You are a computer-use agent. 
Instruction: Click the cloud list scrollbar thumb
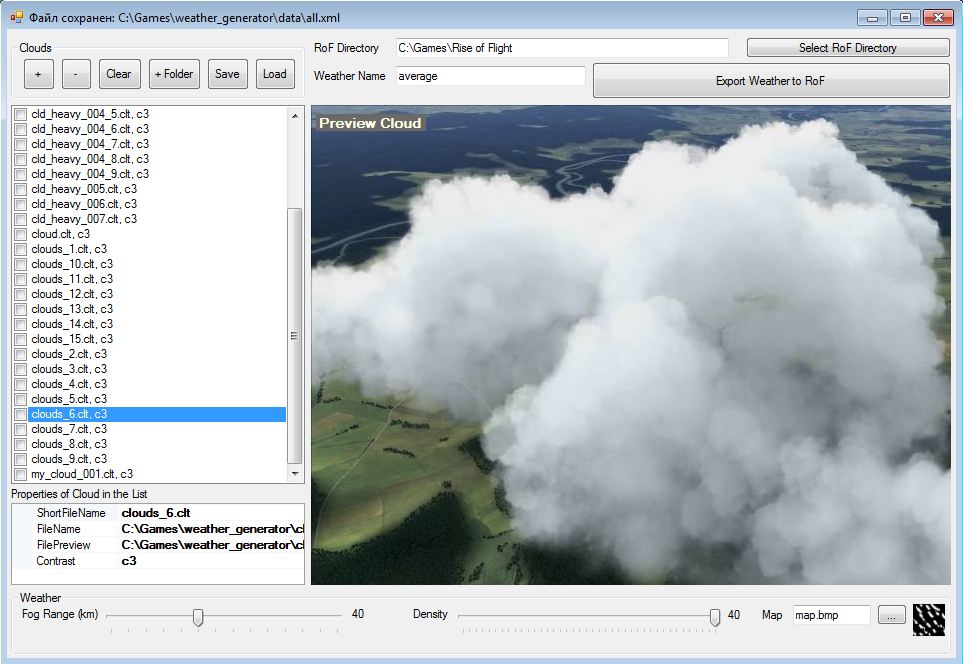[x=295, y=336]
